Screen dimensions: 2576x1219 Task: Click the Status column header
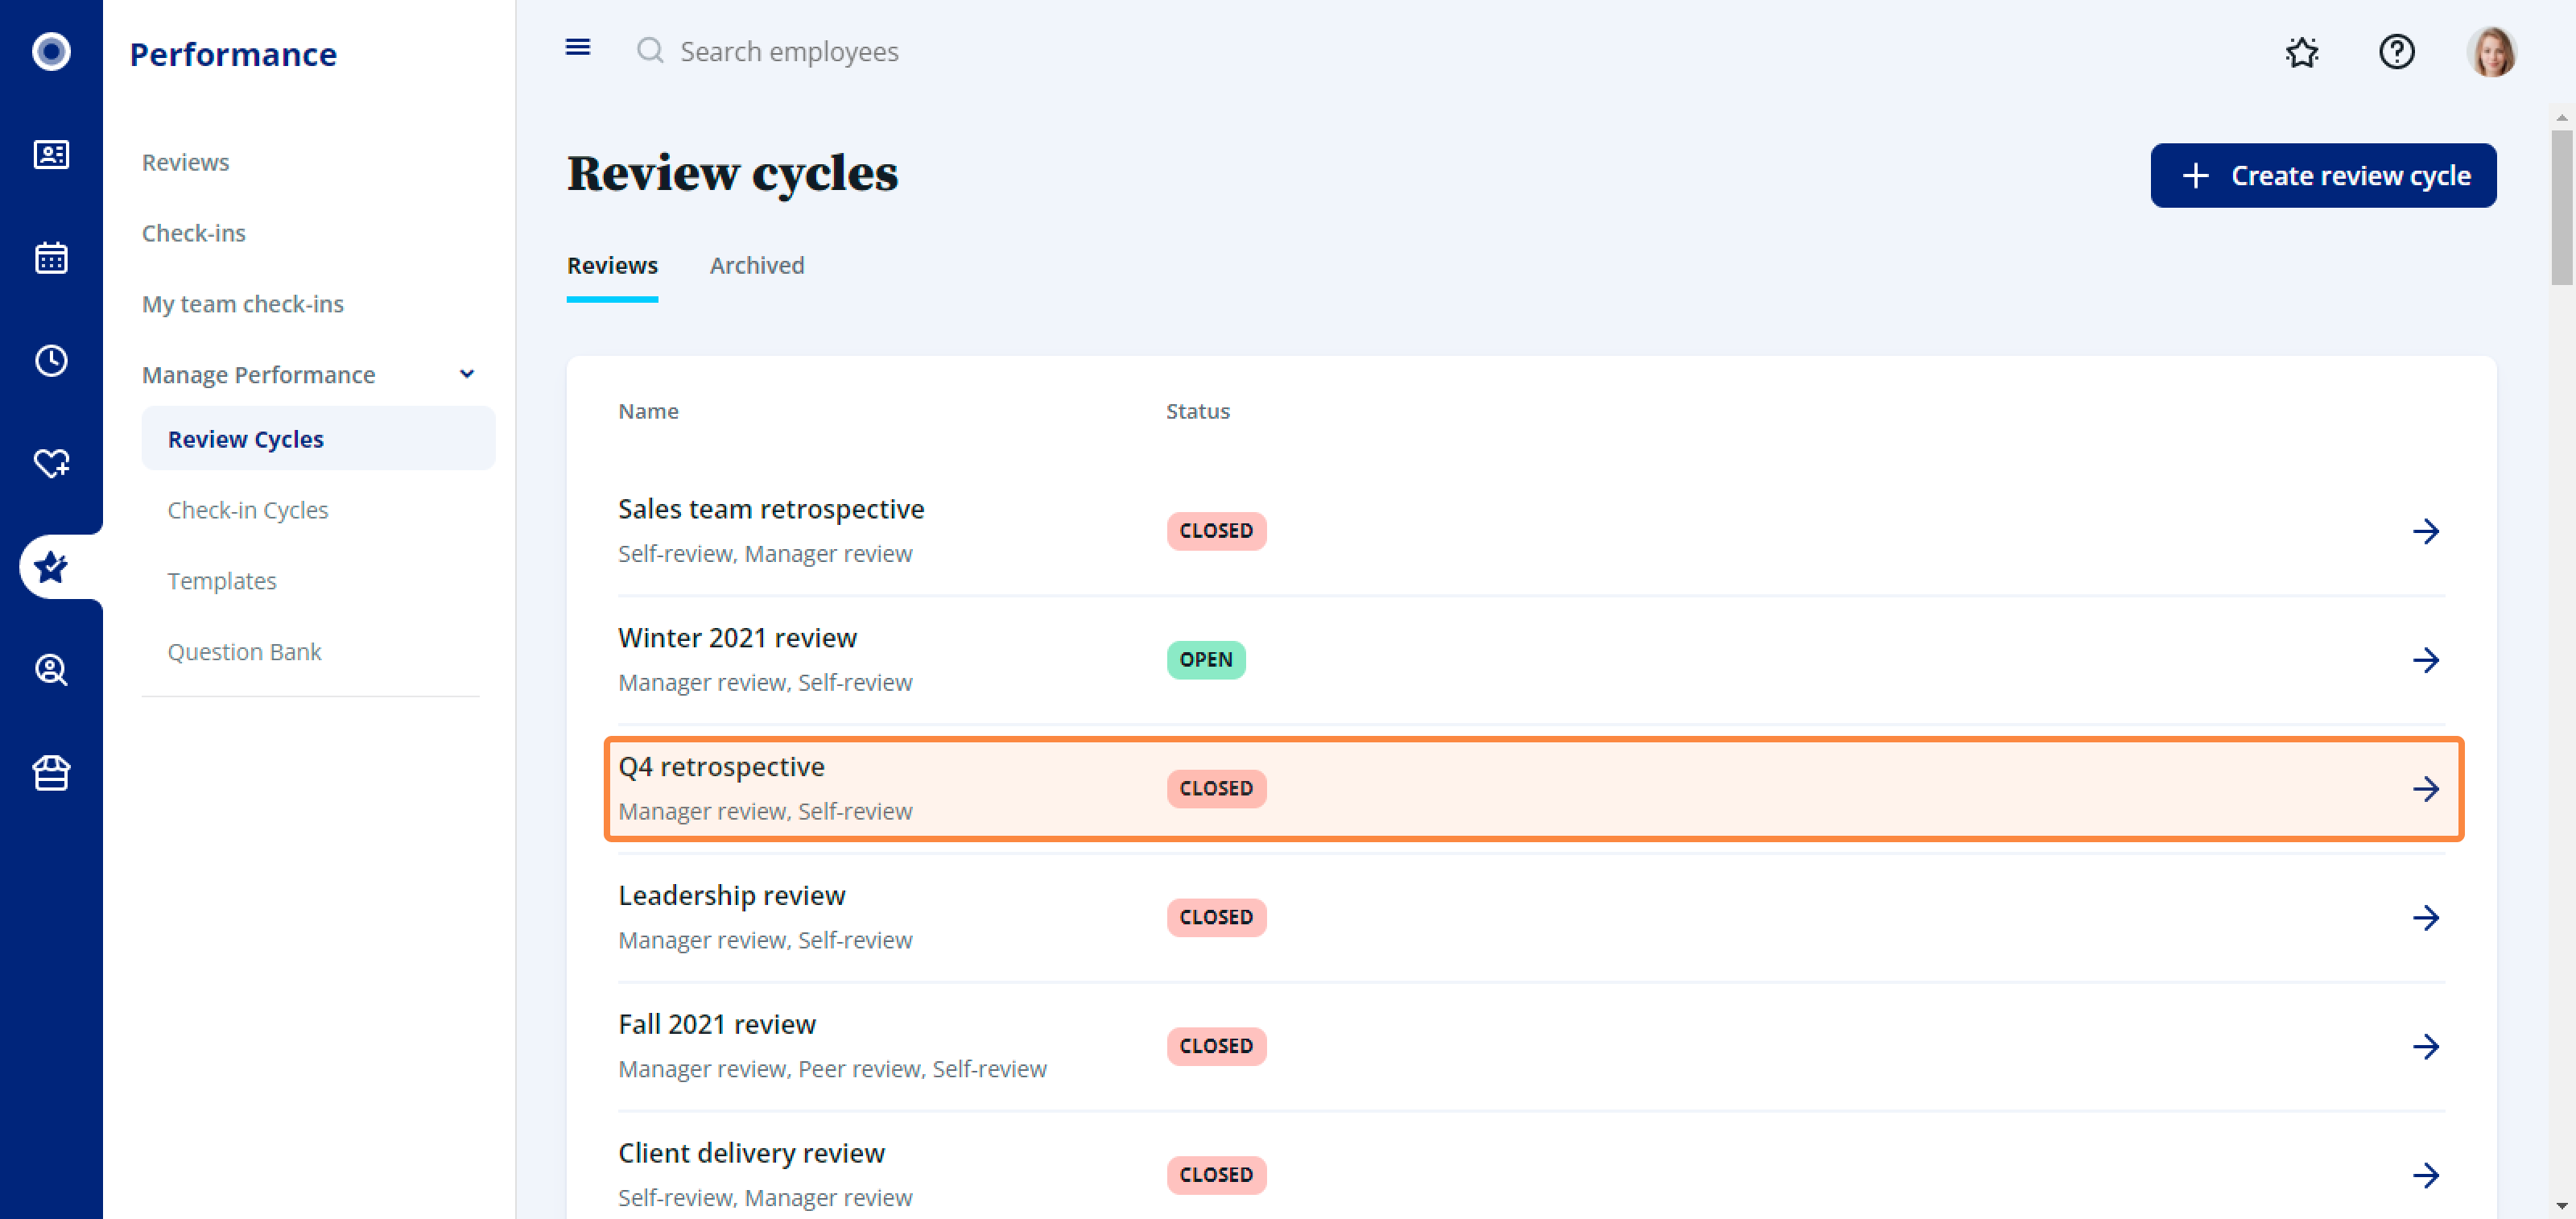click(x=1198, y=411)
